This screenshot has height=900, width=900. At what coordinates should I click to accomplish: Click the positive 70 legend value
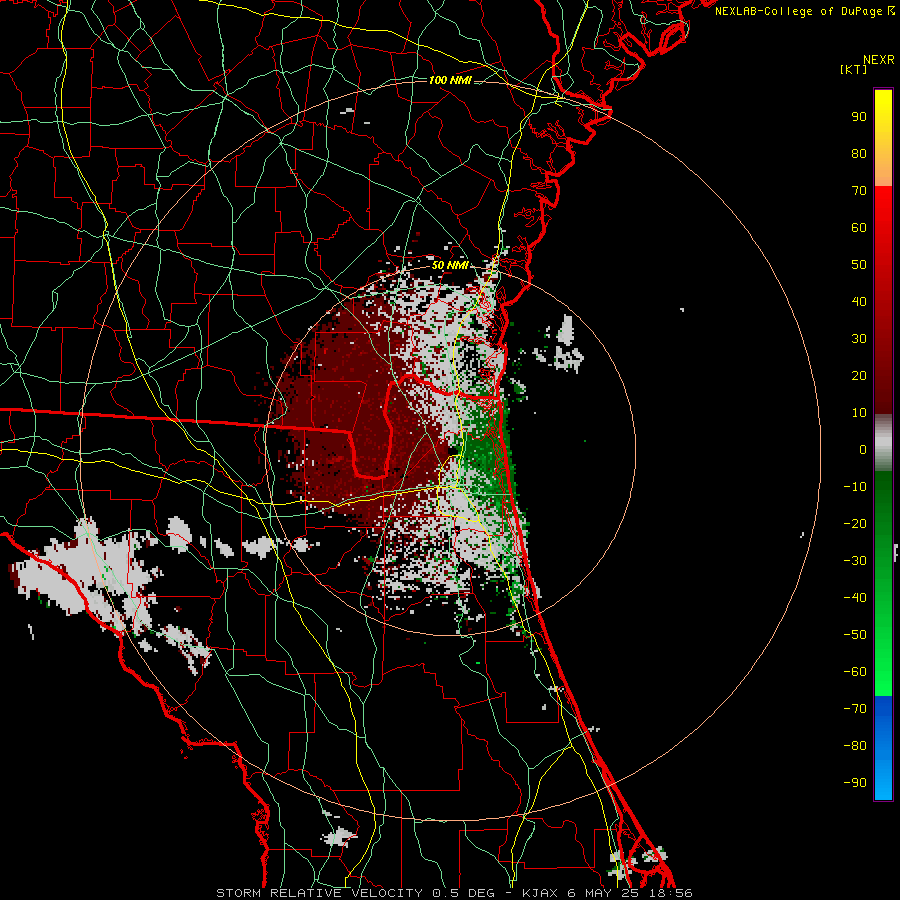pyautogui.click(x=859, y=191)
